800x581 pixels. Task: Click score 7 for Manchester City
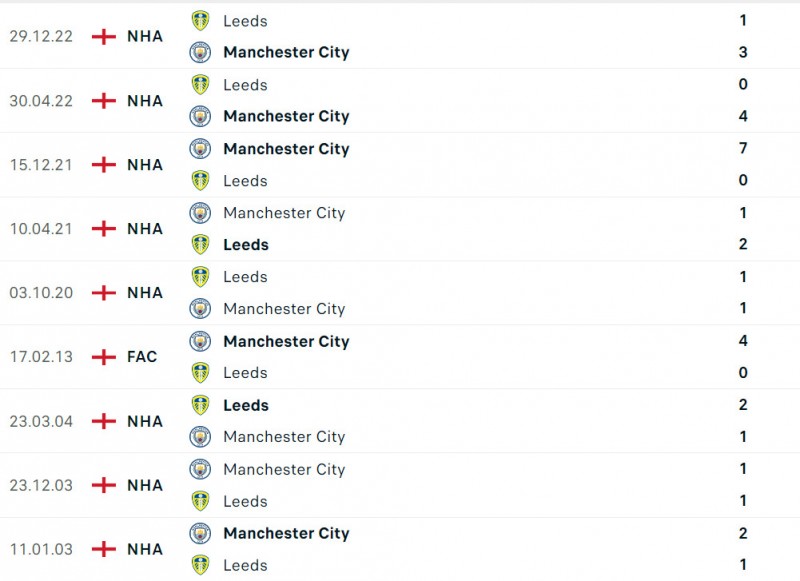(x=743, y=148)
